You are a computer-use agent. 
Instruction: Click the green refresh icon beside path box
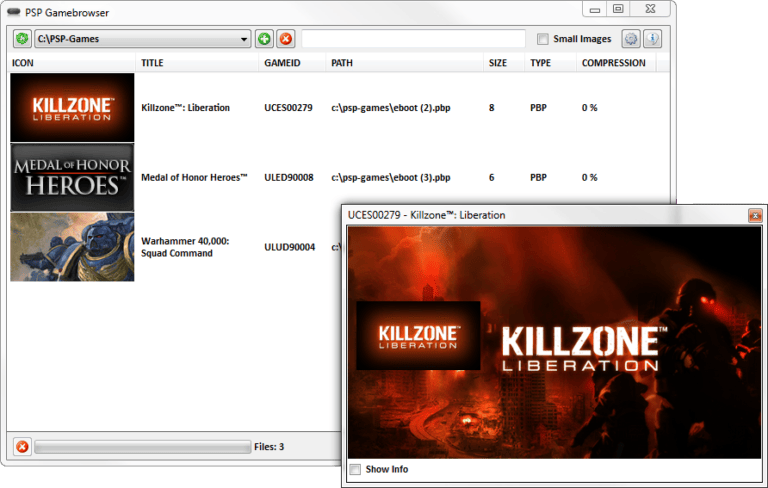(22, 39)
